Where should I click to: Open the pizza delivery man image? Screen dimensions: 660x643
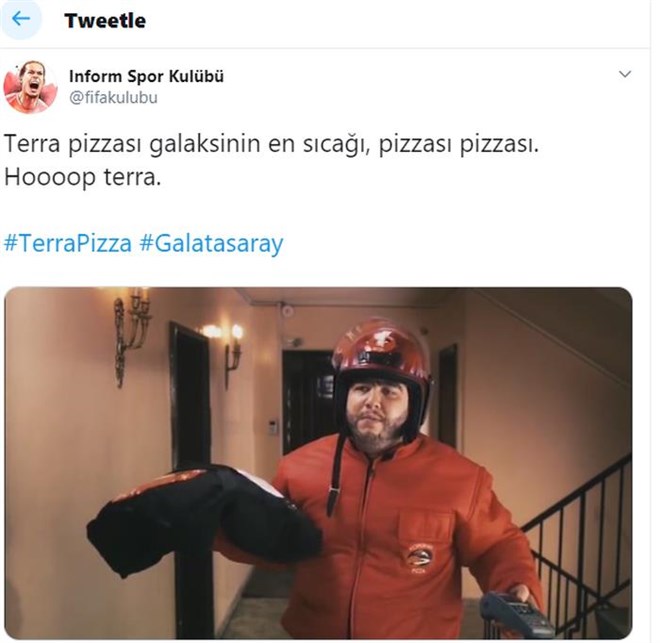coord(318,463)
